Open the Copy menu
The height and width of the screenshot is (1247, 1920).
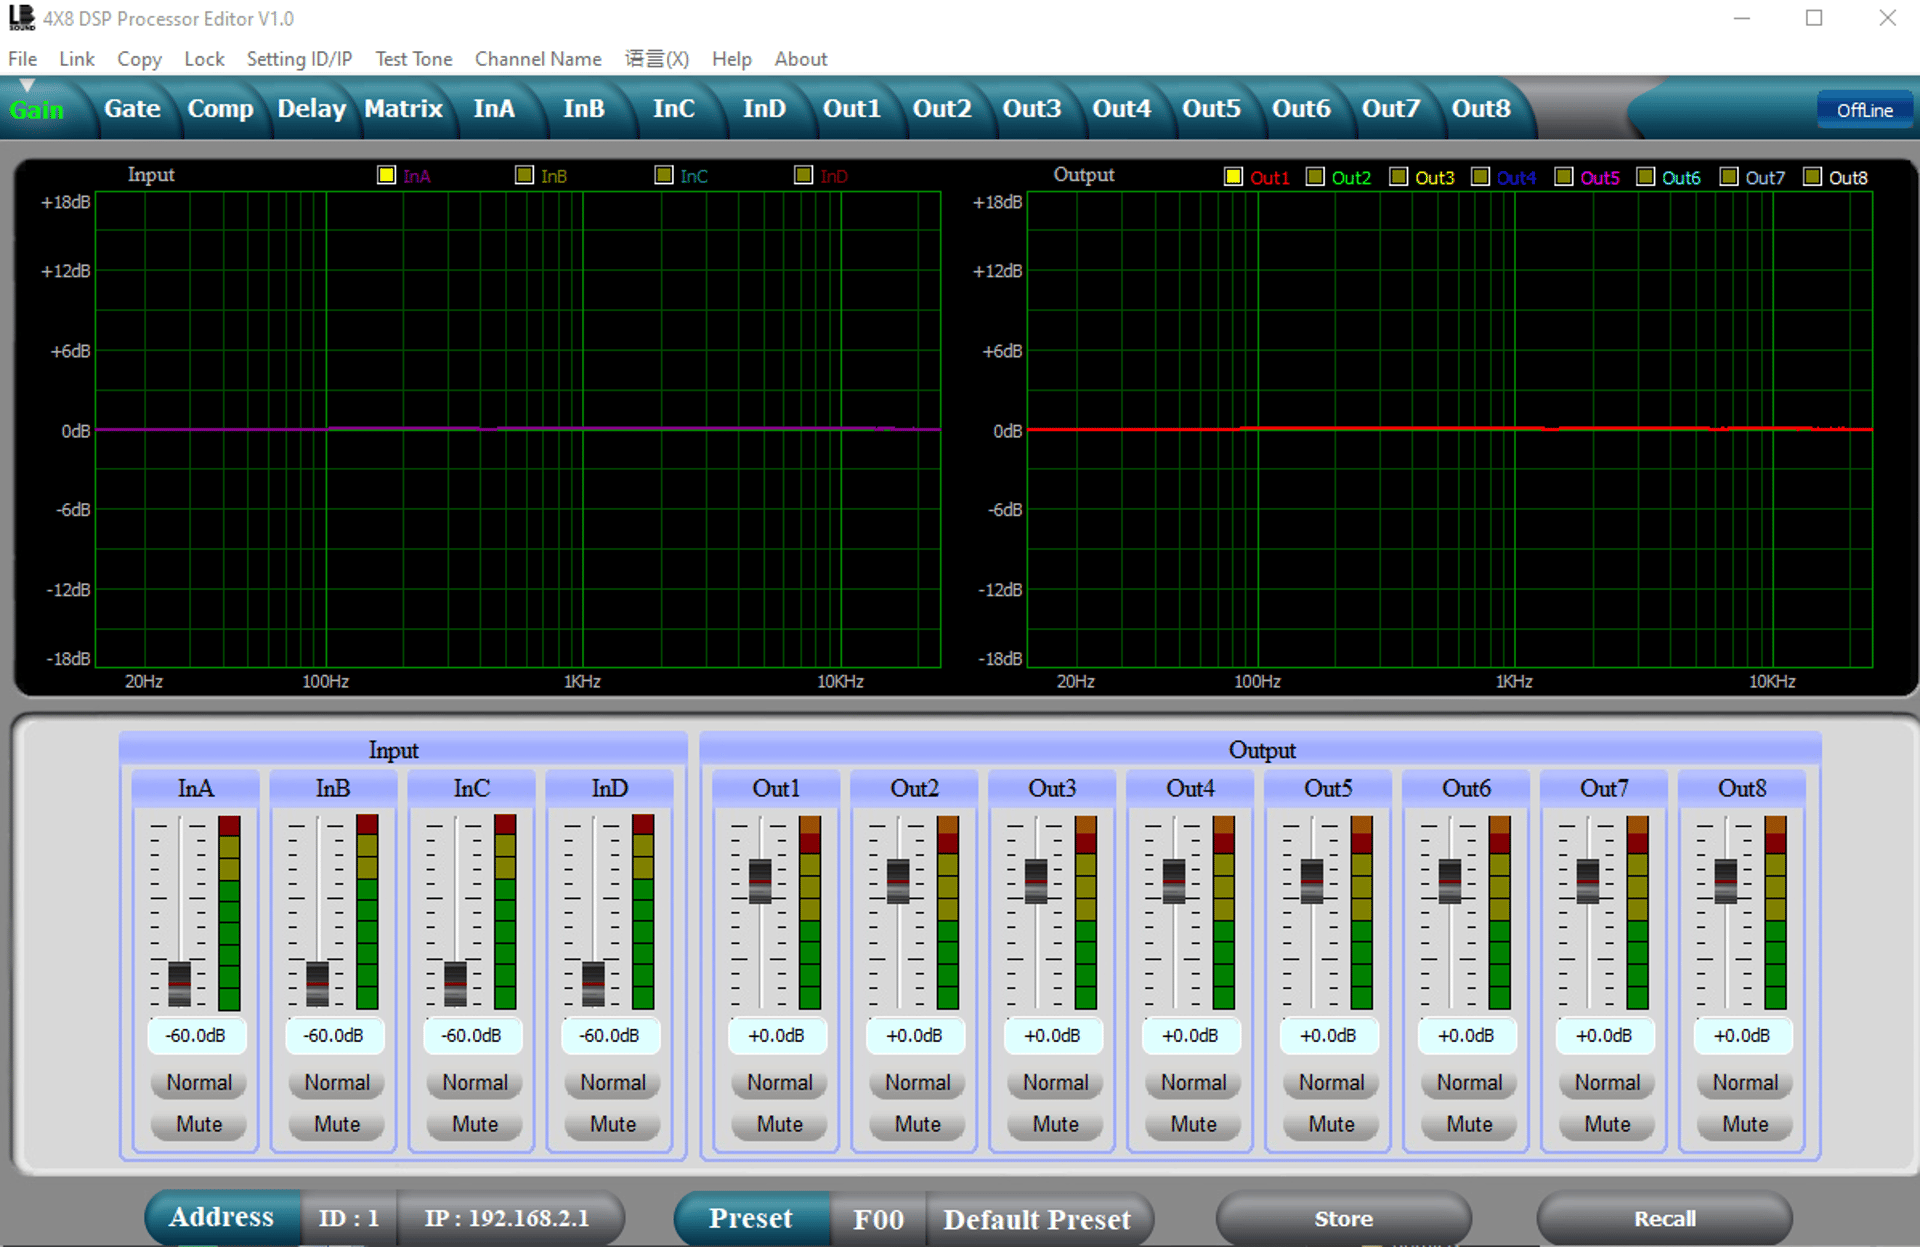point(139,59)
